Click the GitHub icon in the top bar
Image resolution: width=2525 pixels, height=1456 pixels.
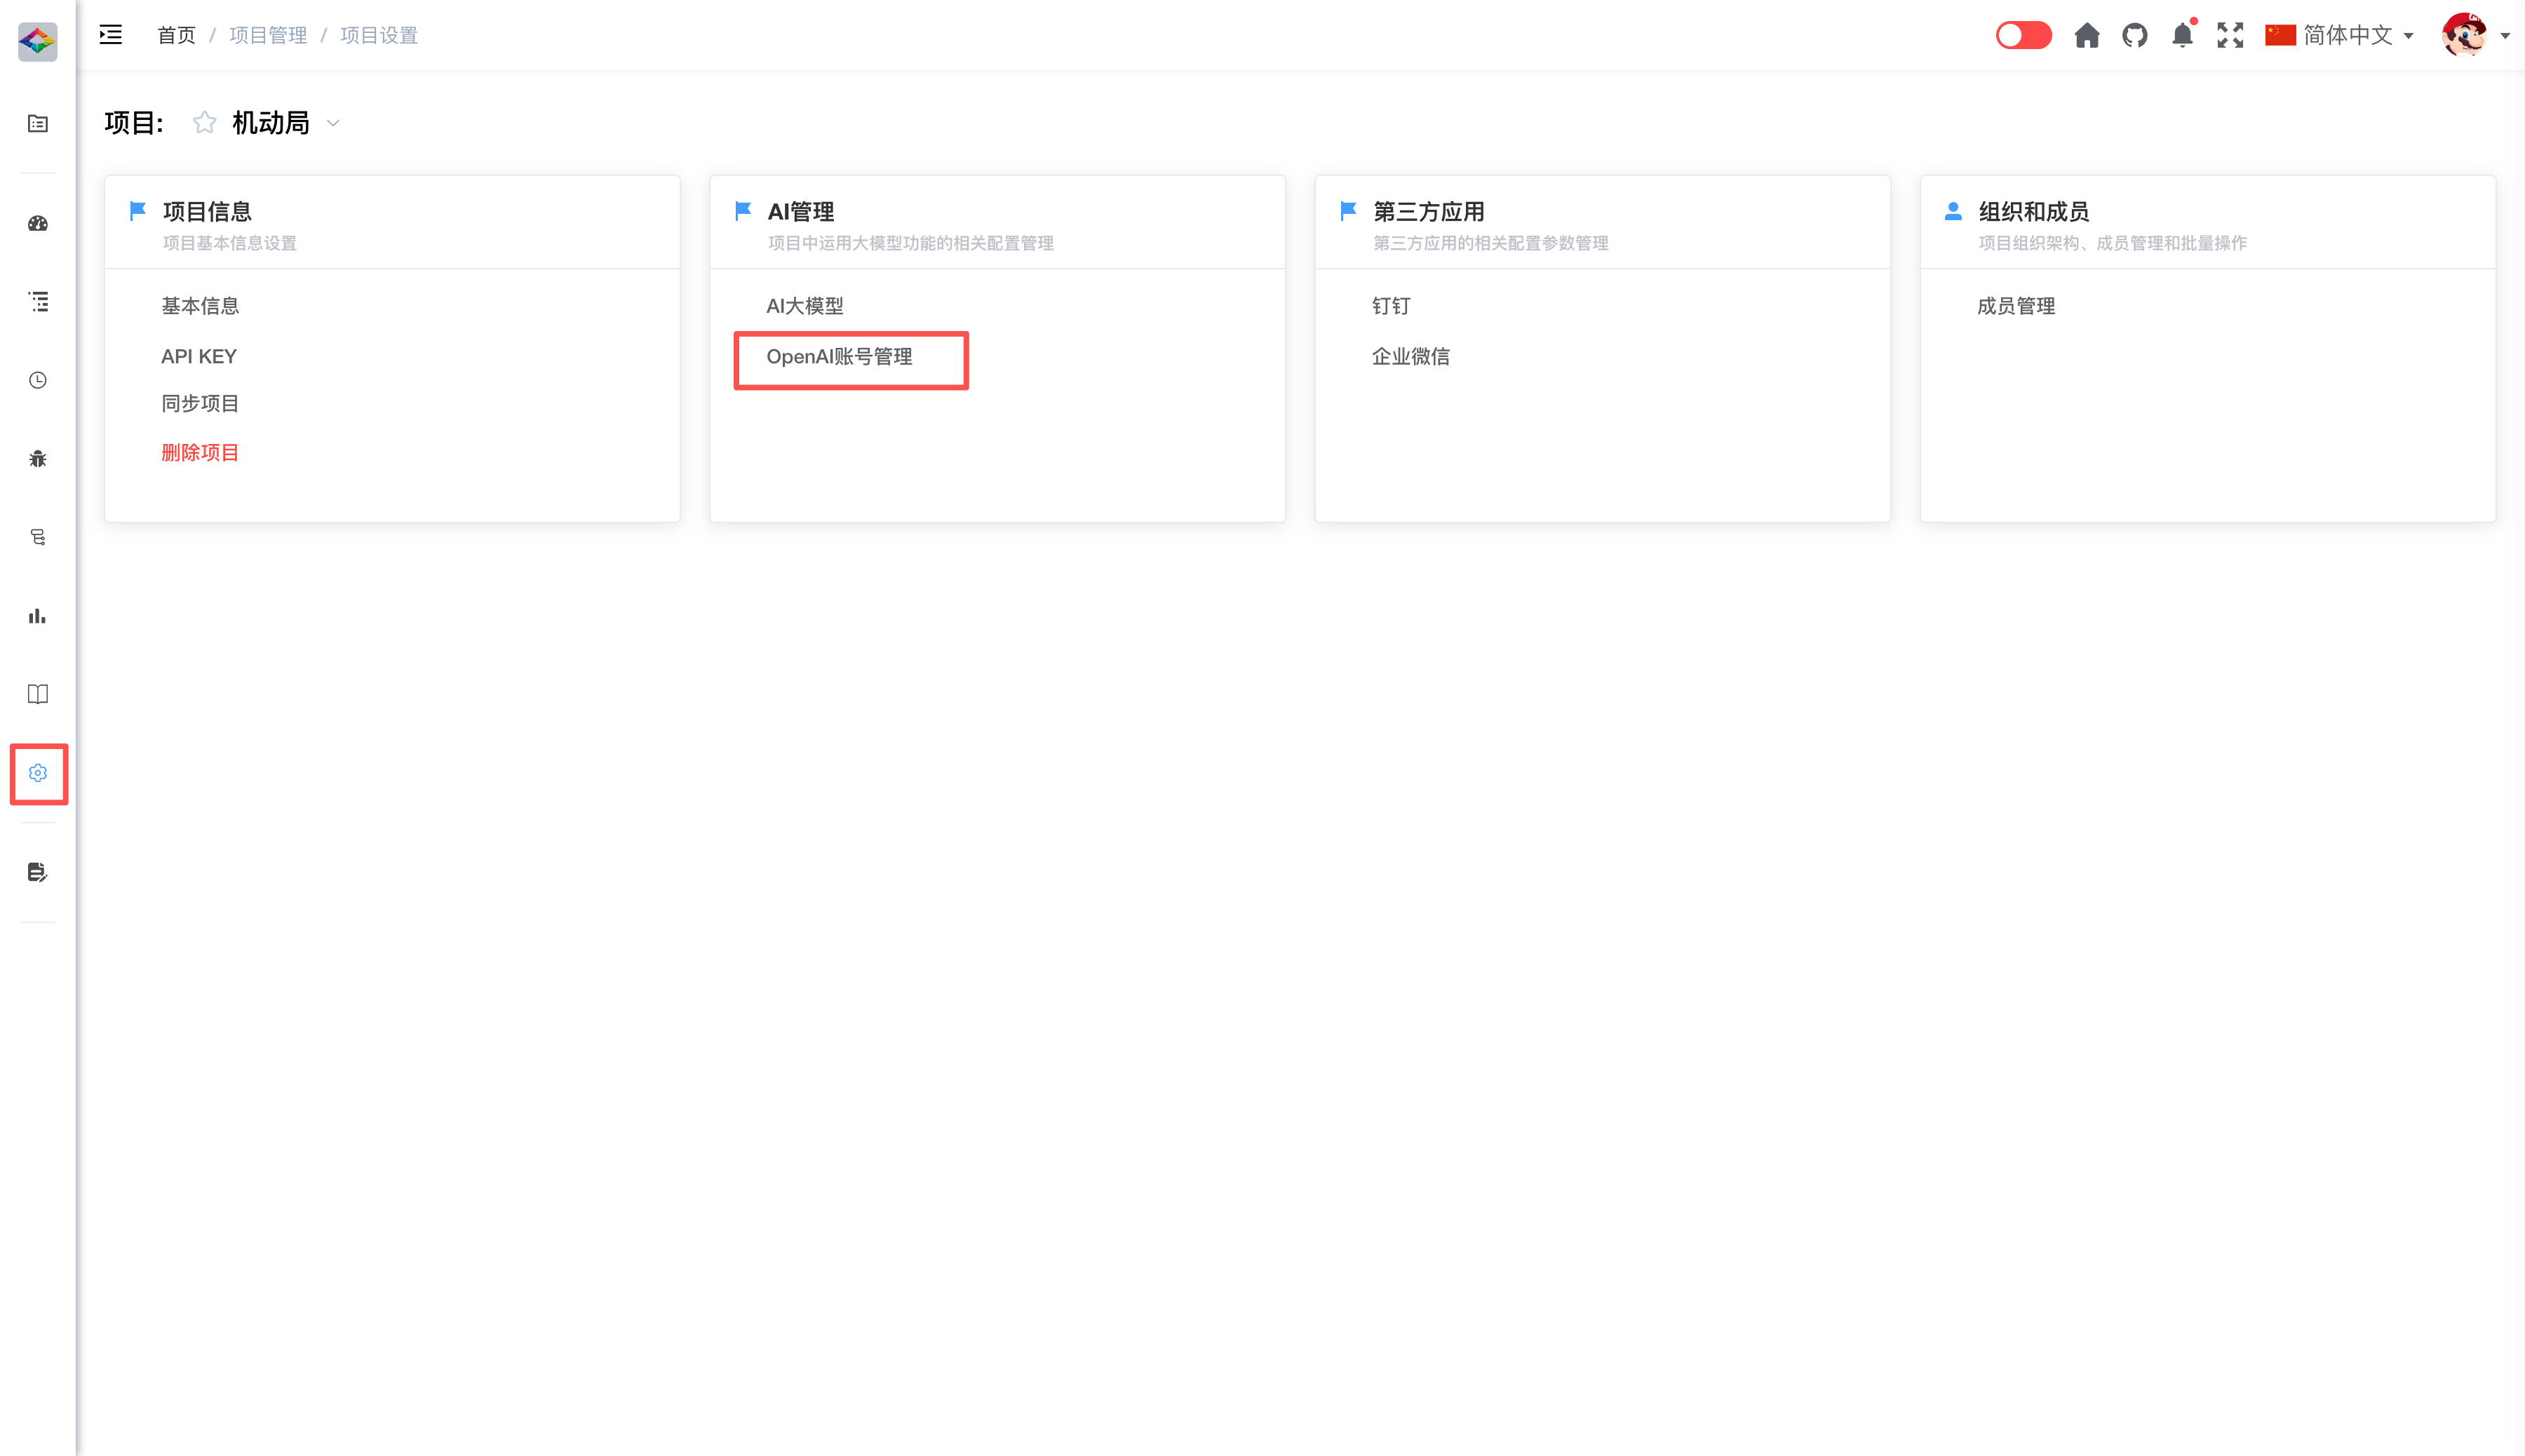[2134, 36]
